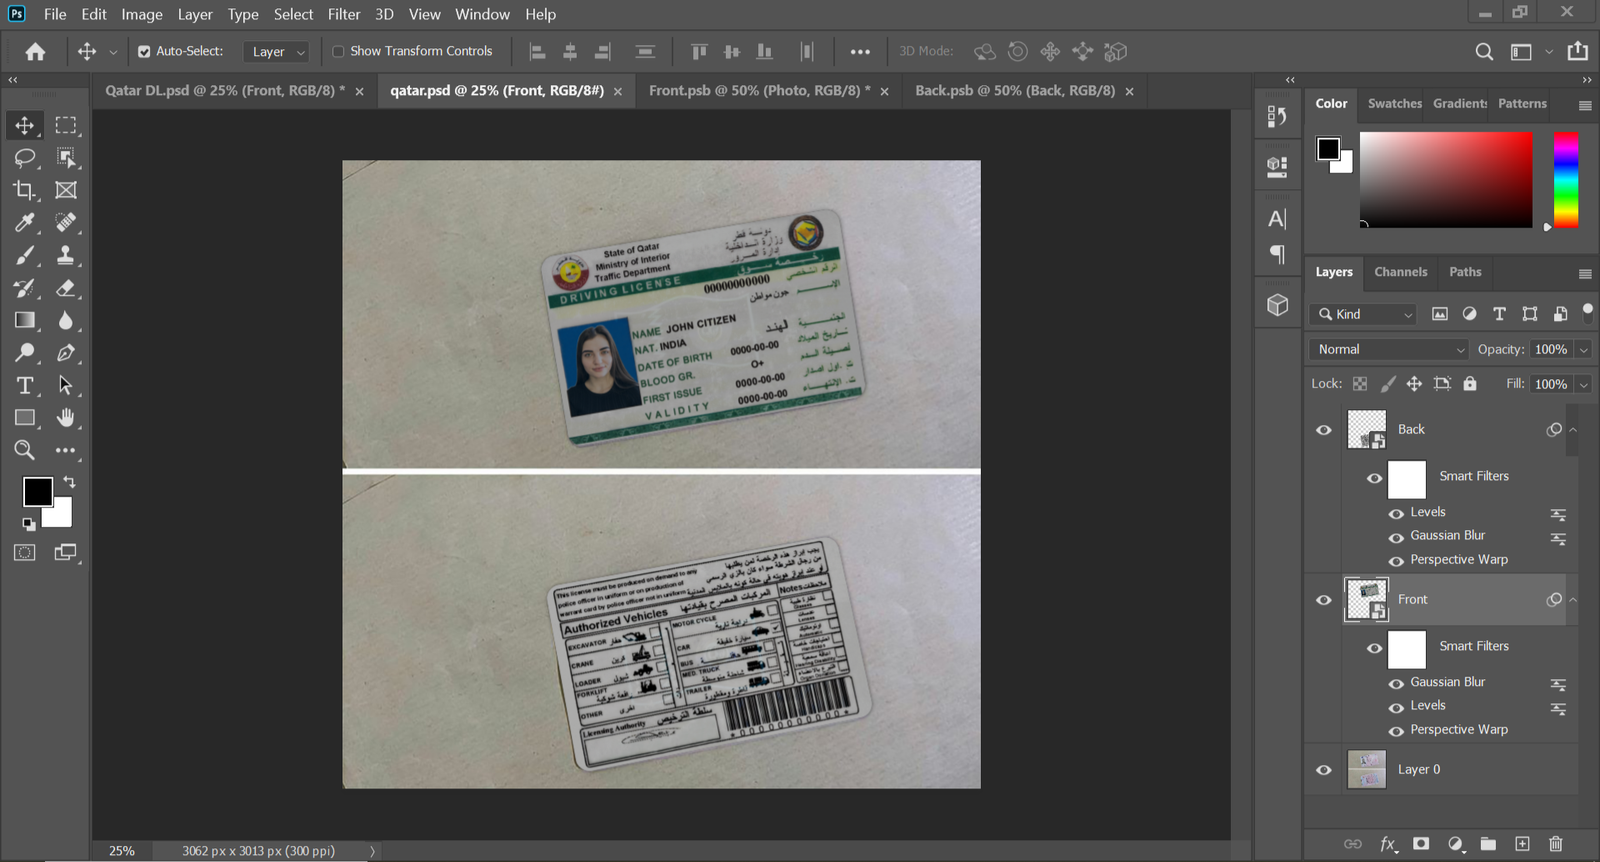Image resolution: width=1600 pixels, height=862 pixels.
Task: Open the collapsed Paragraph panel icon
Action: coord(1277,254)
